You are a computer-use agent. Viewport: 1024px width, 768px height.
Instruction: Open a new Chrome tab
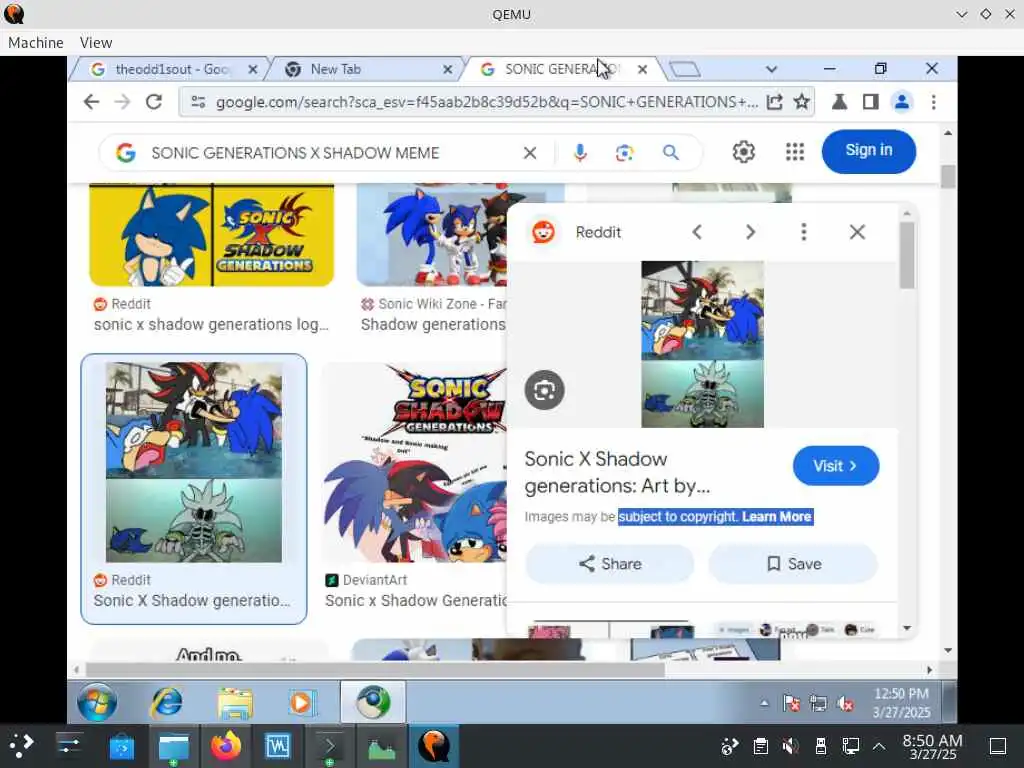[x=684, y=69]
